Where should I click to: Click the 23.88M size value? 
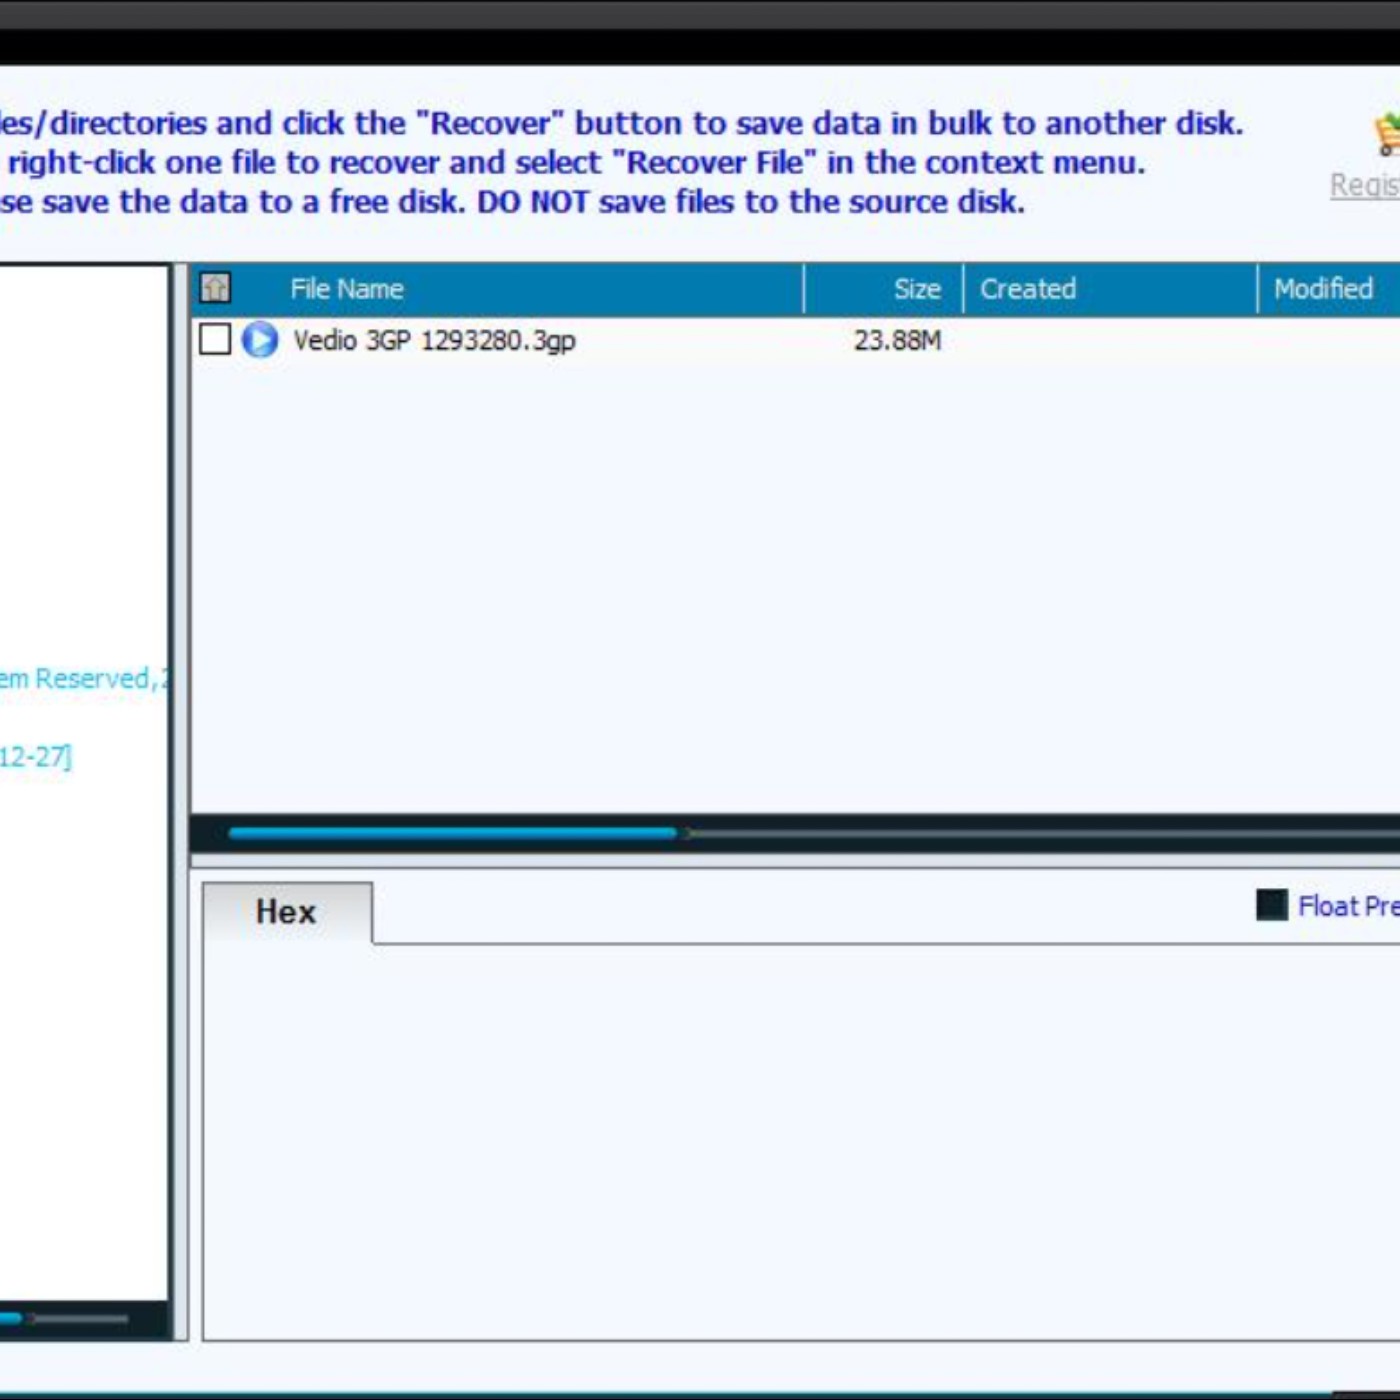(x=897, y=341)
